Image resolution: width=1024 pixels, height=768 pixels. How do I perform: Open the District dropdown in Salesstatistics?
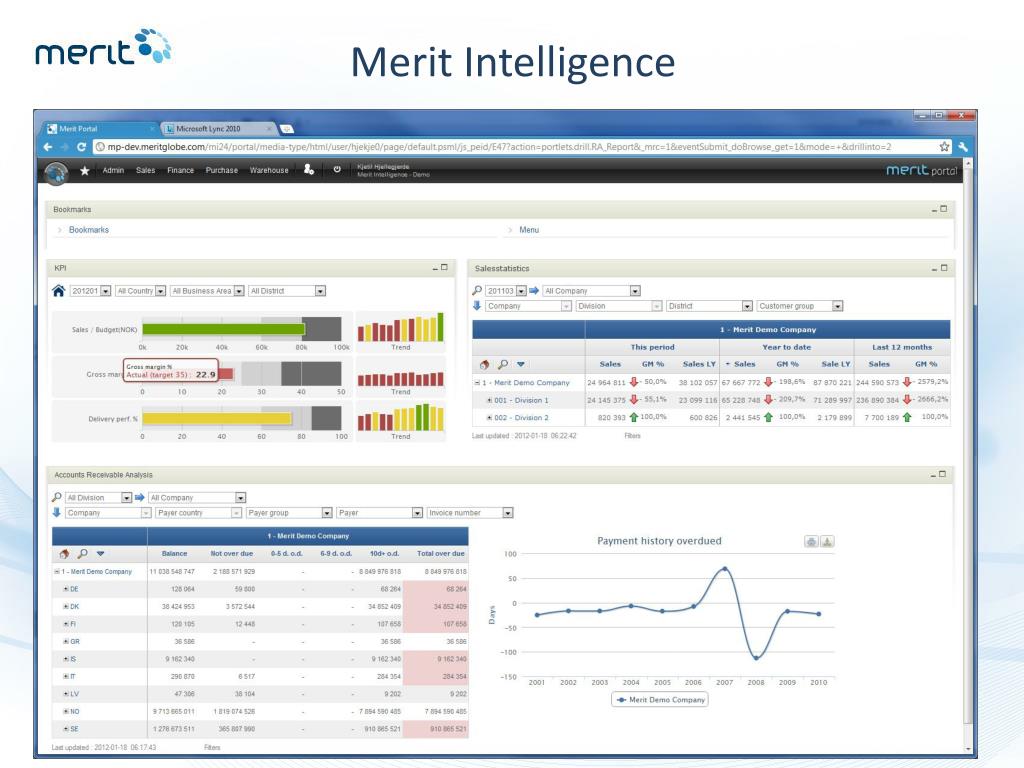(x=747, y=306)
